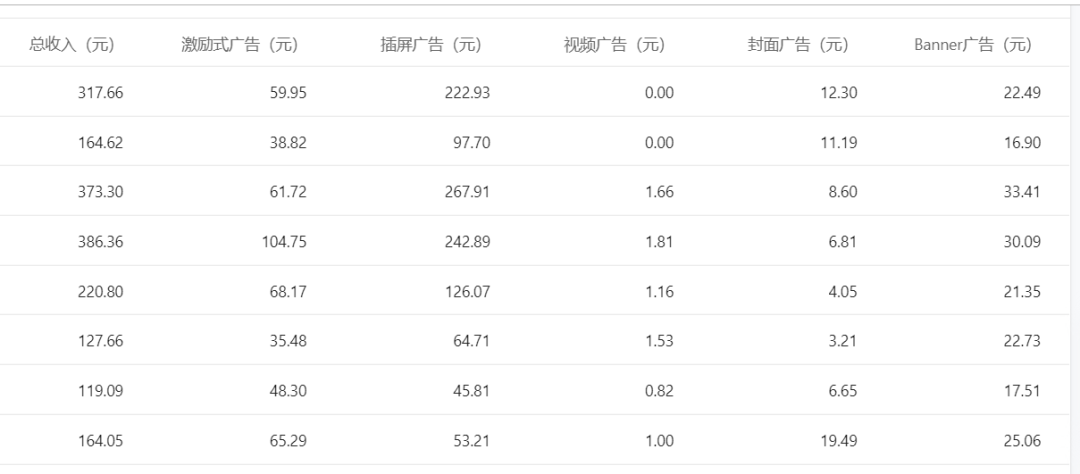Select the total income cell 164.62
Screen dimensions: 1080x474
pyautogui.click(x=101, y=143)
